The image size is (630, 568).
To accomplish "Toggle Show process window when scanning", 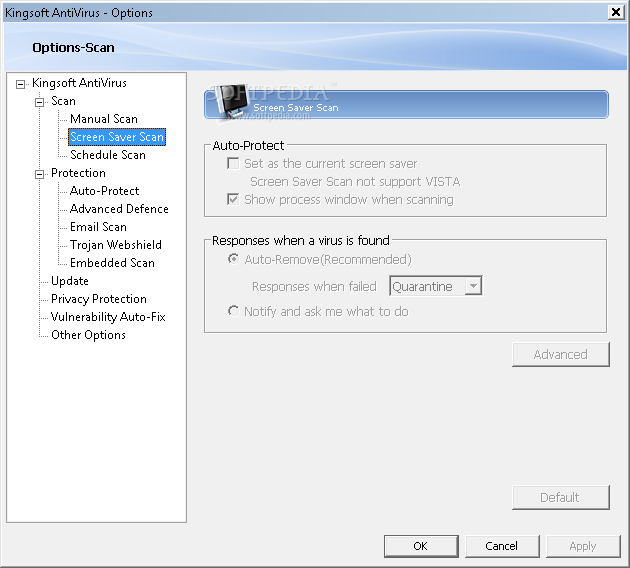I will [x=233, y=199].
